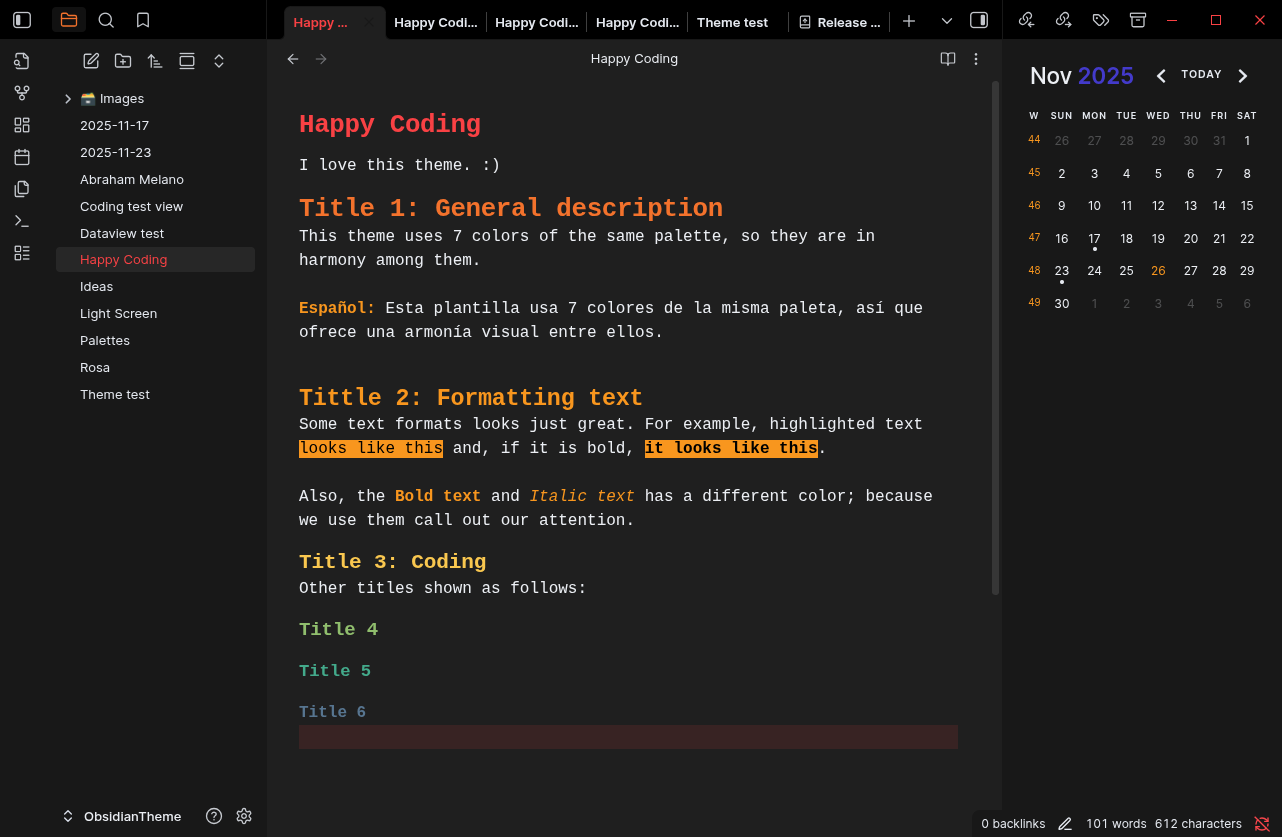This screenshot has height=837, width=1282.
Task: Open backlinks tab in right sidebar
Action: (1026, 20)
